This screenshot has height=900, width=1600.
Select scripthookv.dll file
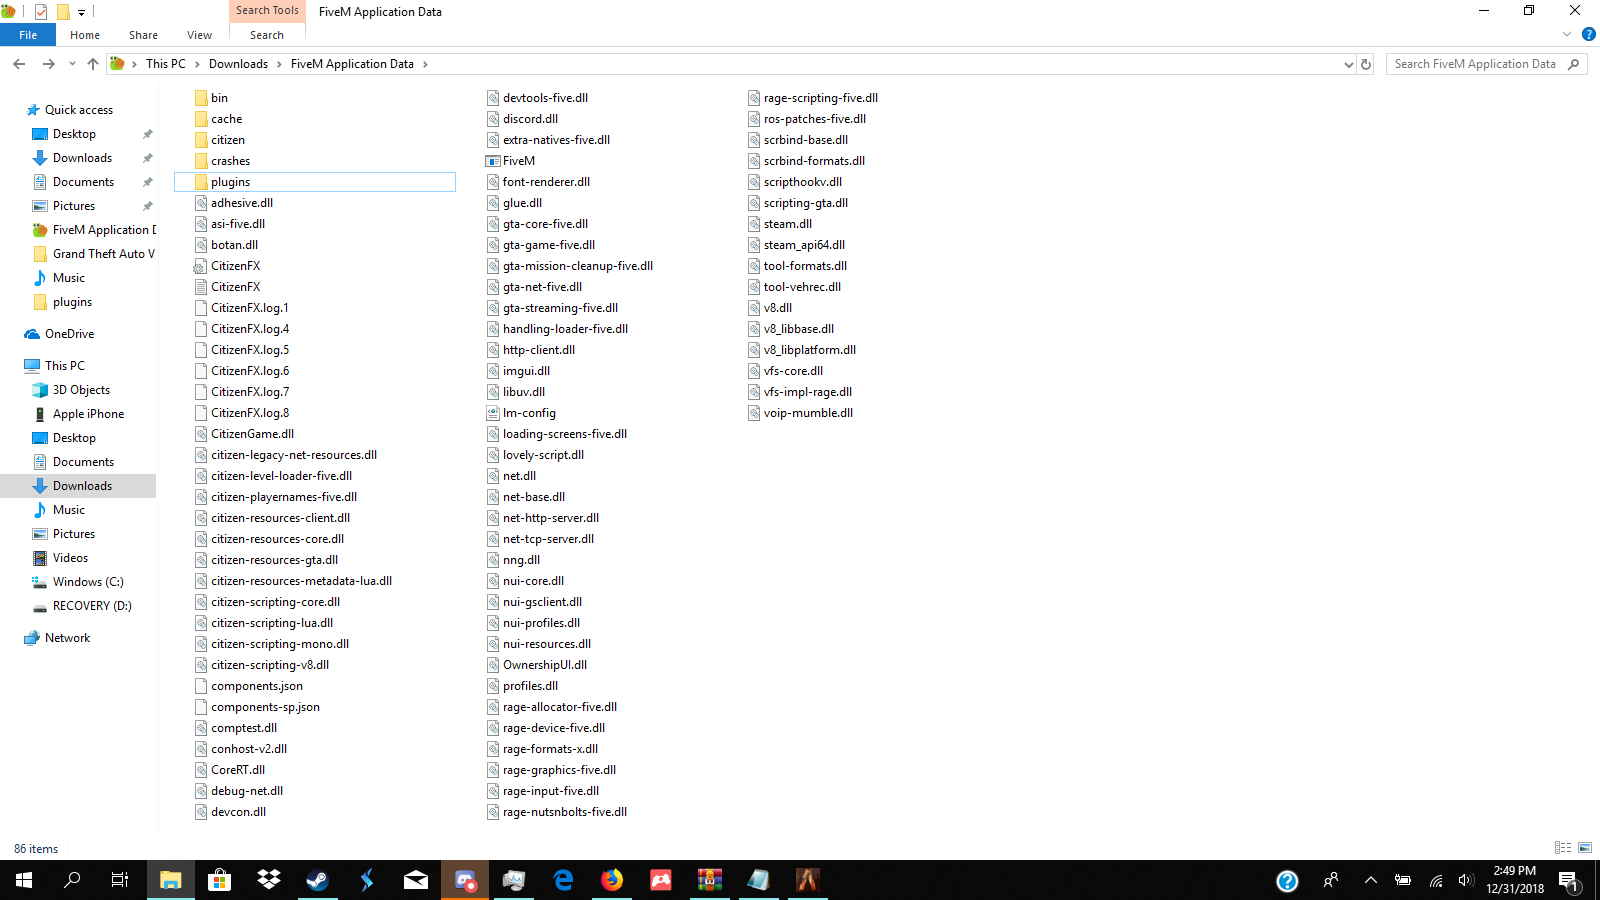pyautogui.click(x=802, y=182)
